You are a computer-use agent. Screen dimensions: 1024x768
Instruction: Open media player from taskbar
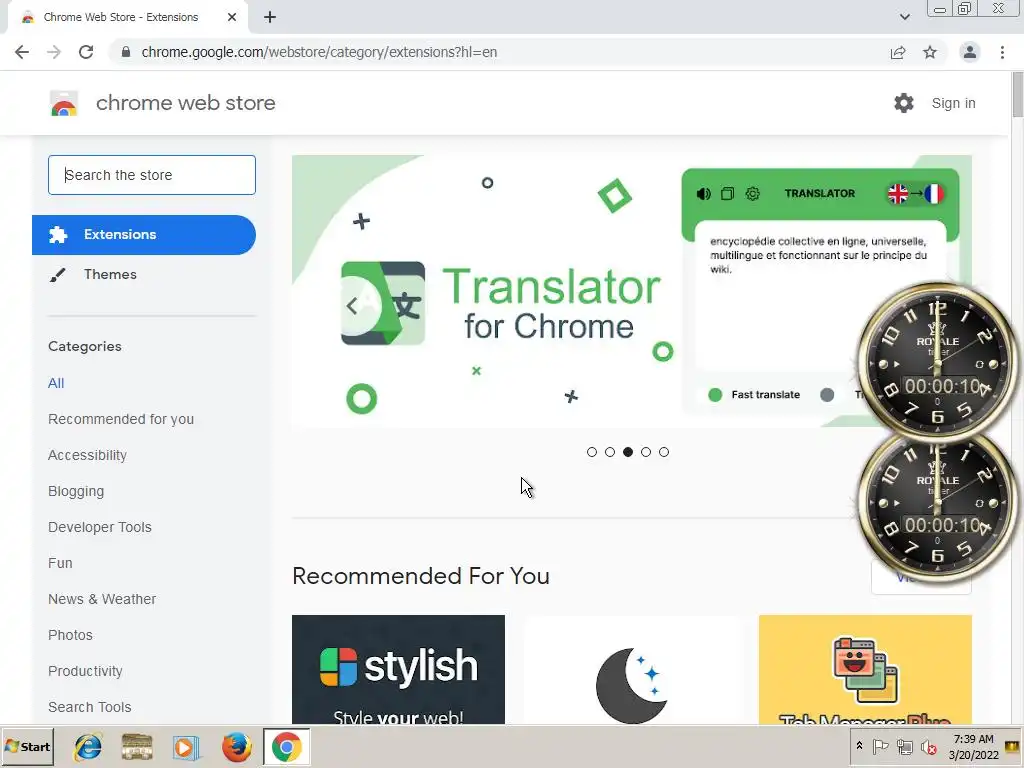[x=186, y=747]
